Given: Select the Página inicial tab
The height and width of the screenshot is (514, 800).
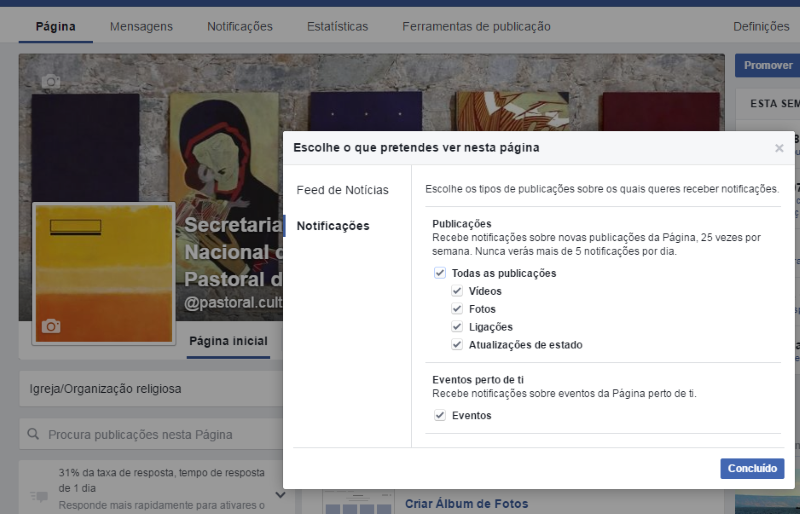Looking at the screenshot, I should [x=228, y=341].
